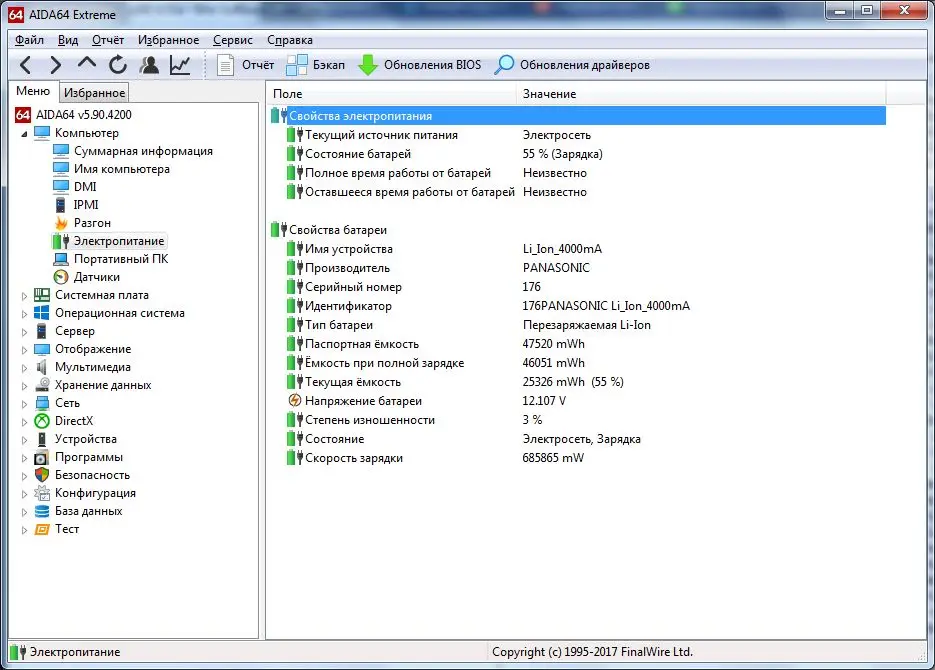The width and height of the screenshot is (935, 670).
Task: Expand the Мультимедиа node
Action: click(24, 368)
